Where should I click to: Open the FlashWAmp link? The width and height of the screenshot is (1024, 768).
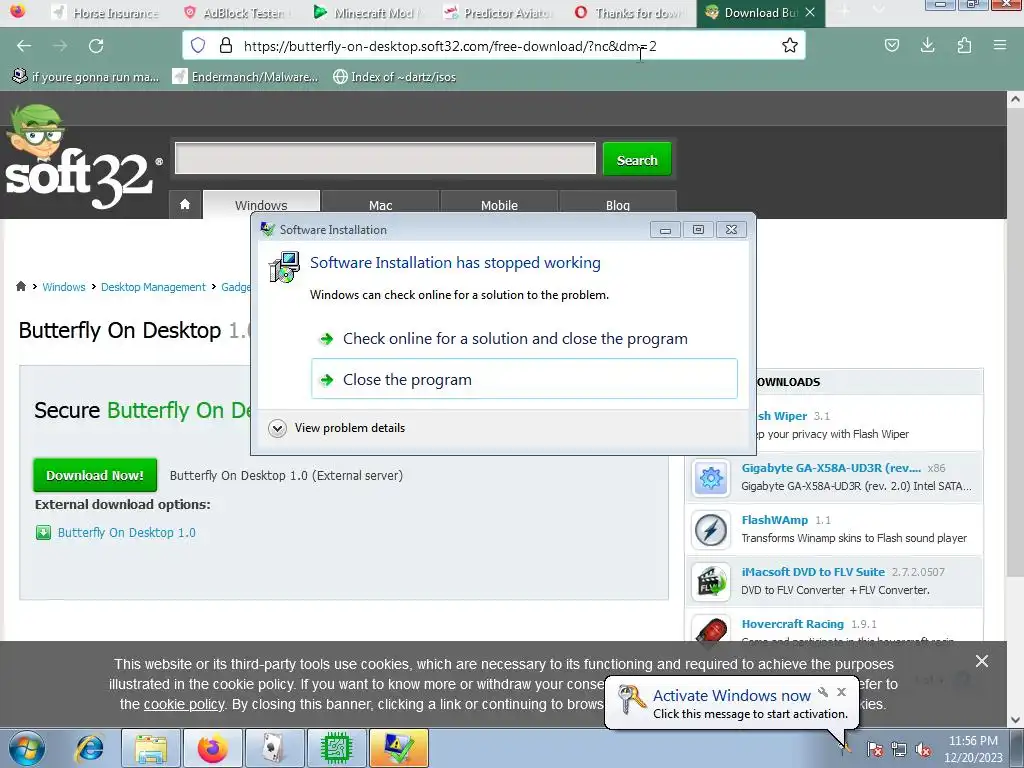point(775,520)
